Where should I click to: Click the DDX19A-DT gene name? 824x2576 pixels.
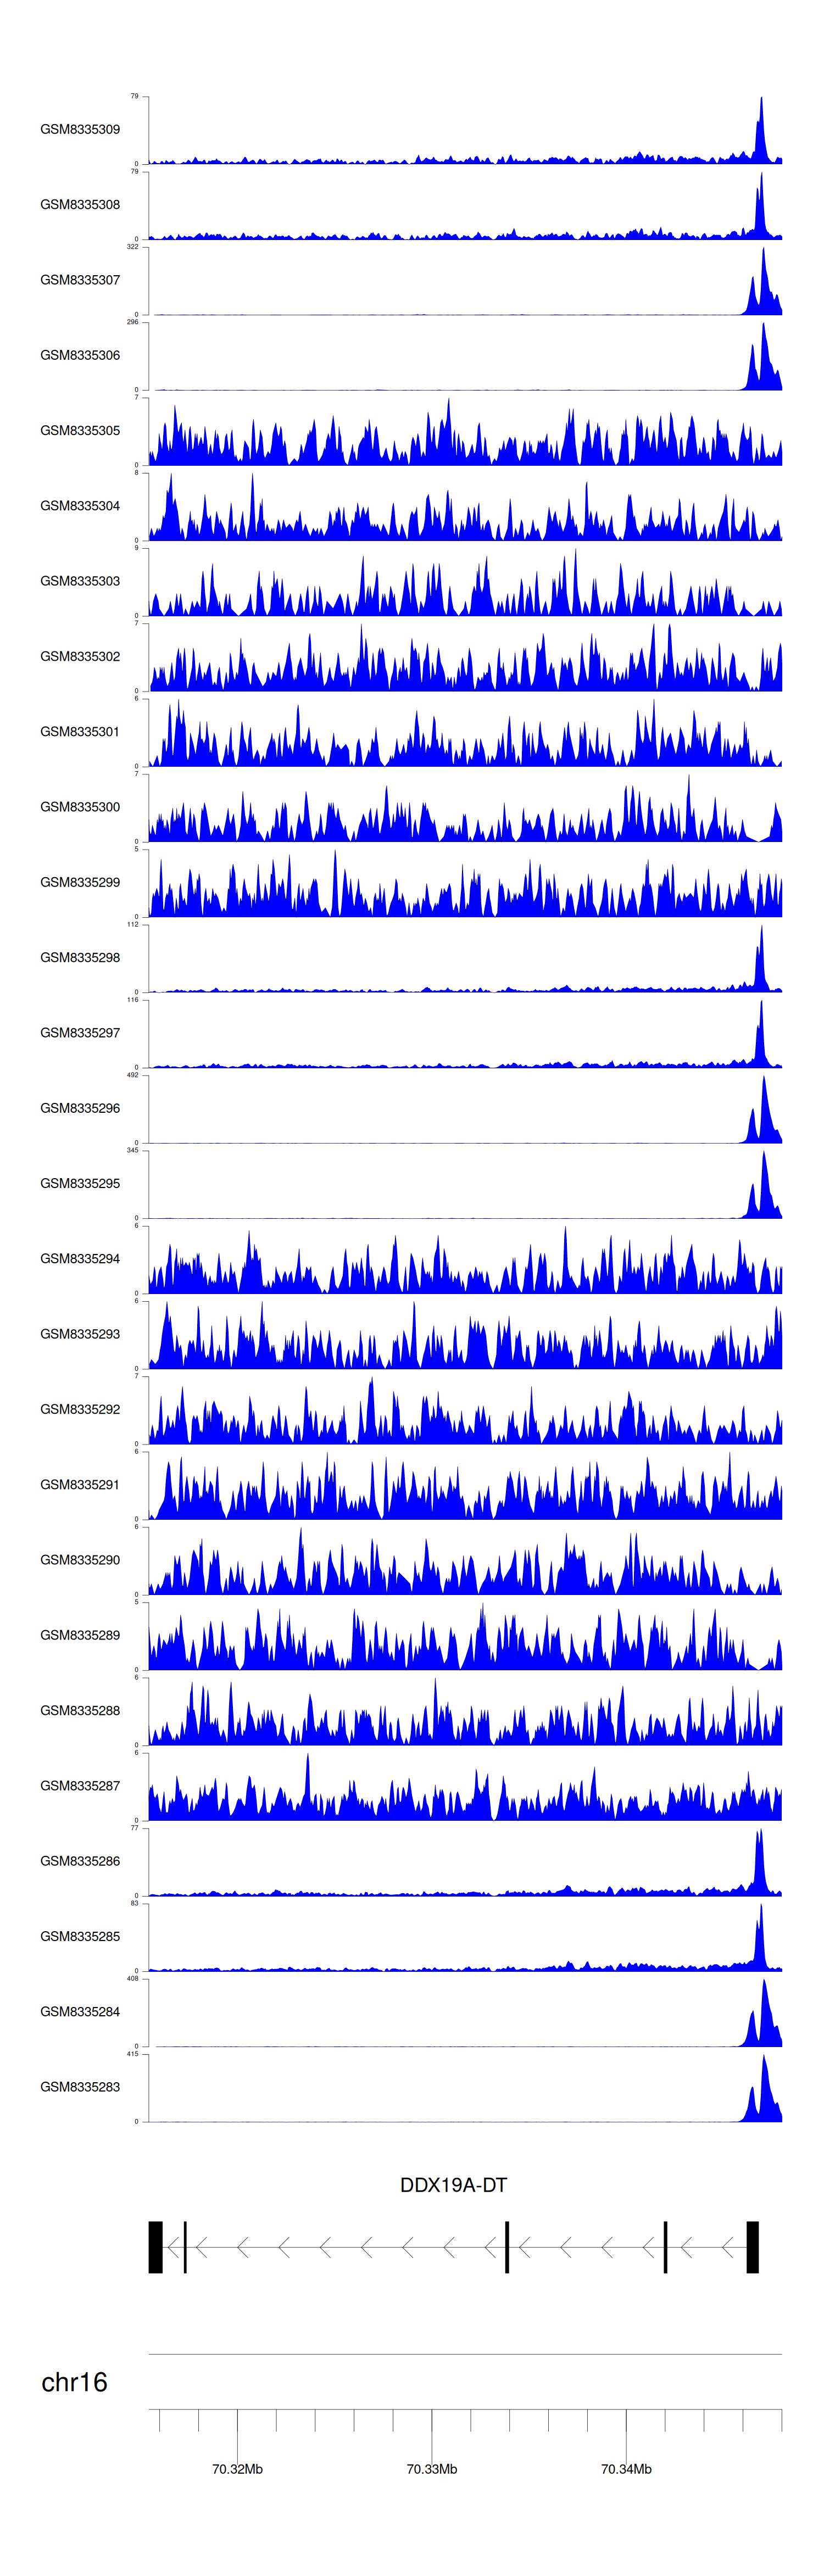[x=453, y=2185]
